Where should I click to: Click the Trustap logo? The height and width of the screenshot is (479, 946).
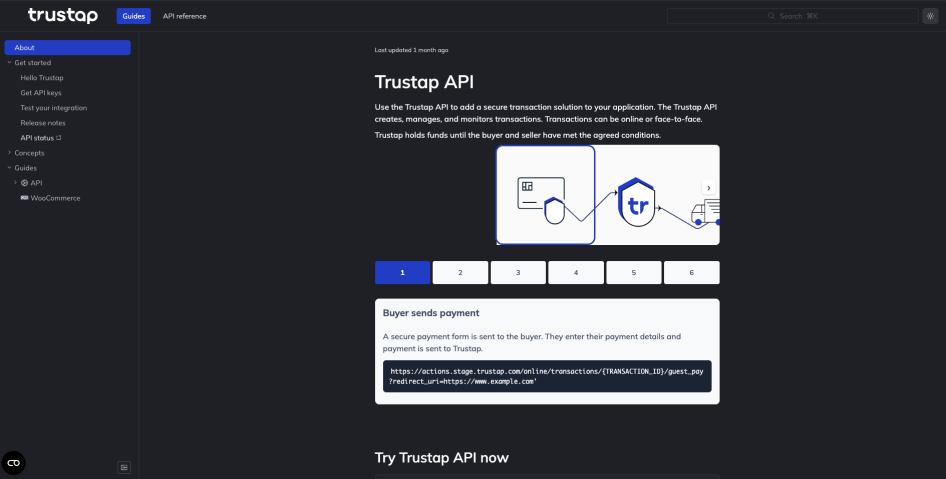[63, 16]
